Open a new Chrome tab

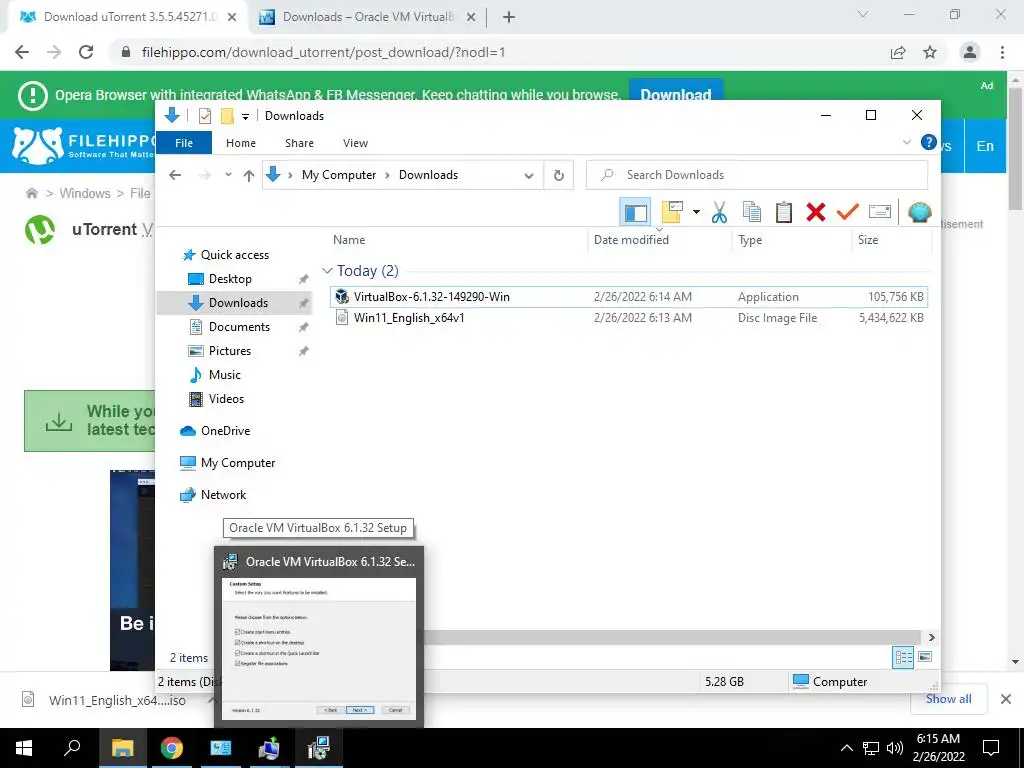click(509, 17)
